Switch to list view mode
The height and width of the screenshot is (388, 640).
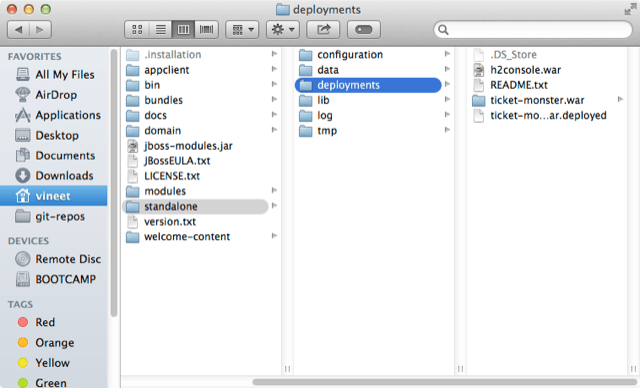[160, 30]
